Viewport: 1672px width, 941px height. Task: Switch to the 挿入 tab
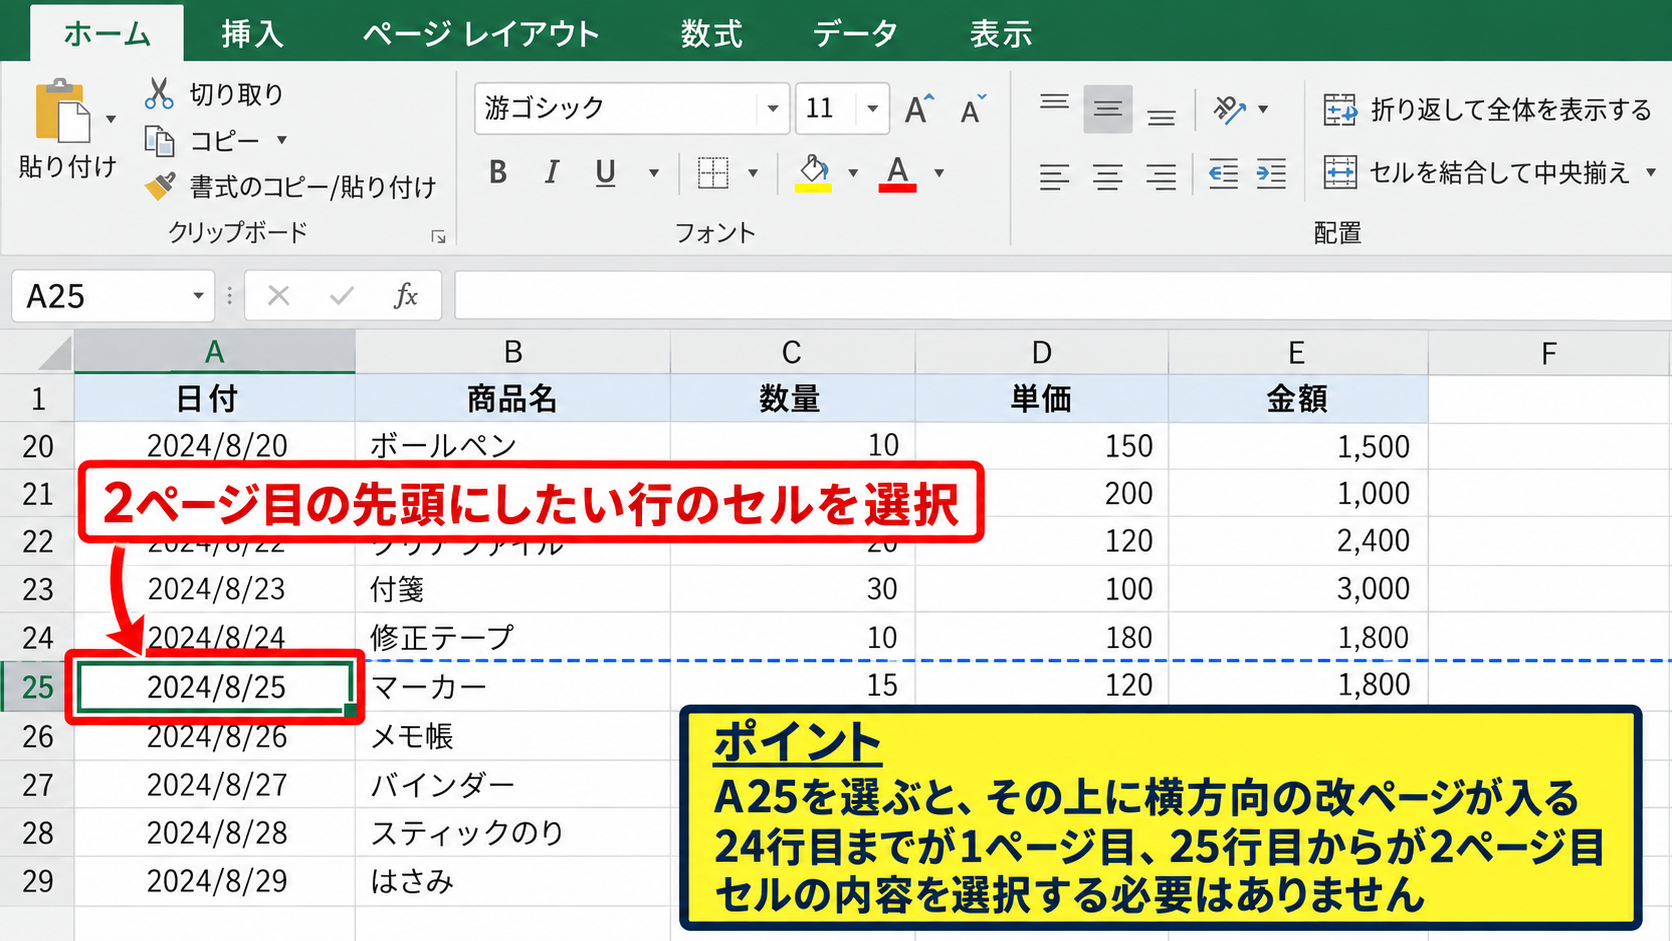pyautogui.click(x=252, y=34)
